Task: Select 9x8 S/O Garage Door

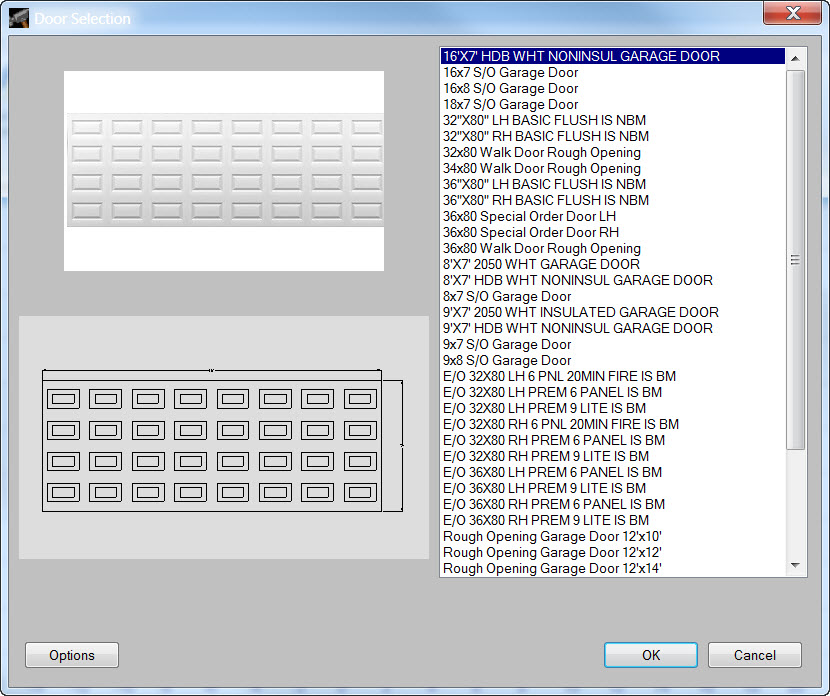Action: [x=613, y=360]
